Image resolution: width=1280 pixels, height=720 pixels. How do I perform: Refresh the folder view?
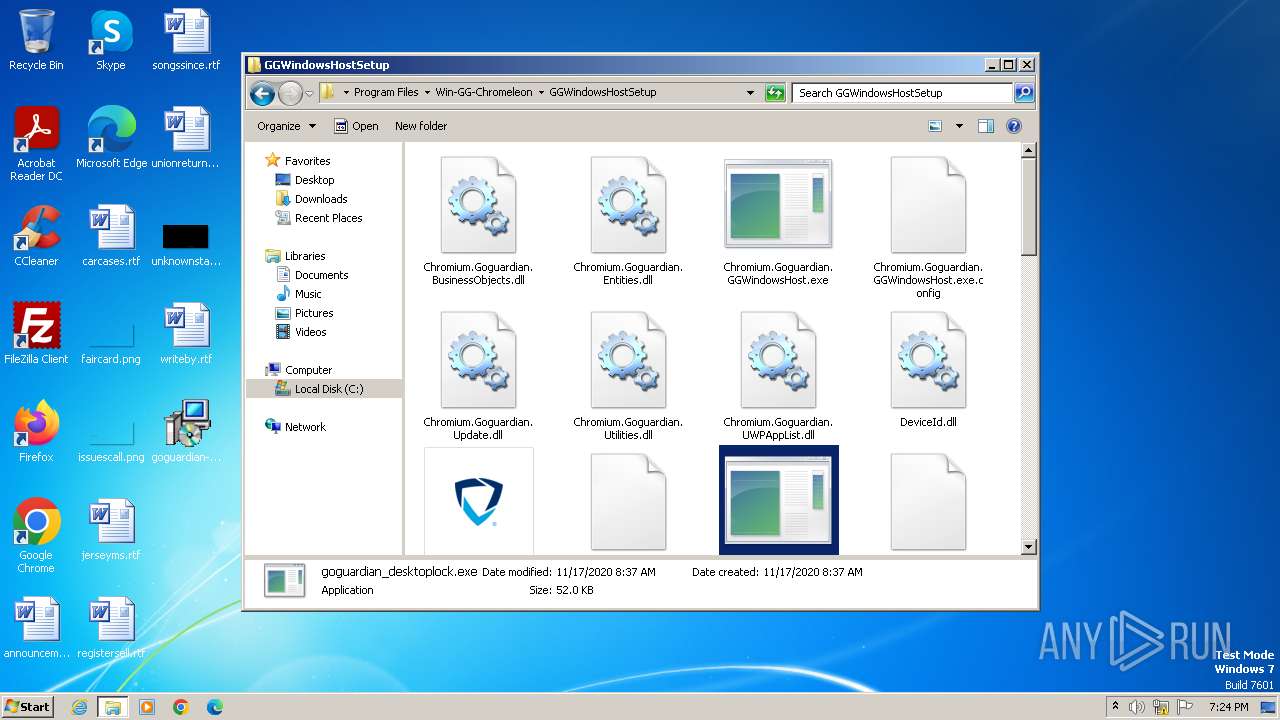click(775, 92)
